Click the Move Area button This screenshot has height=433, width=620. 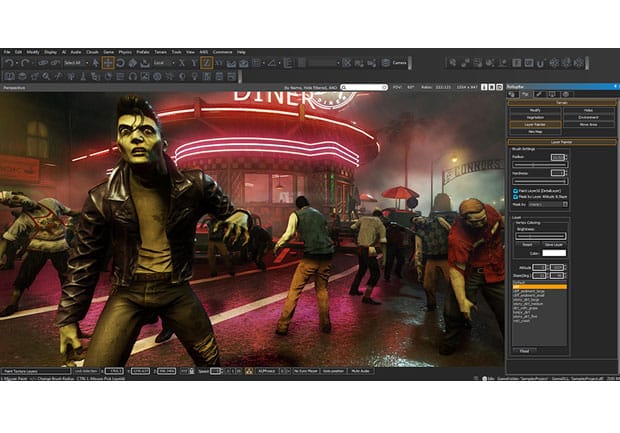click(x=588, y=125)
